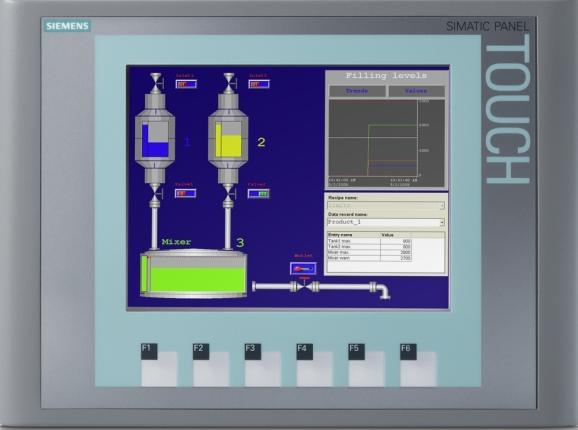
Task: Click the mixer outlet pipe valve symbol
Action: (x=304, y=286)
